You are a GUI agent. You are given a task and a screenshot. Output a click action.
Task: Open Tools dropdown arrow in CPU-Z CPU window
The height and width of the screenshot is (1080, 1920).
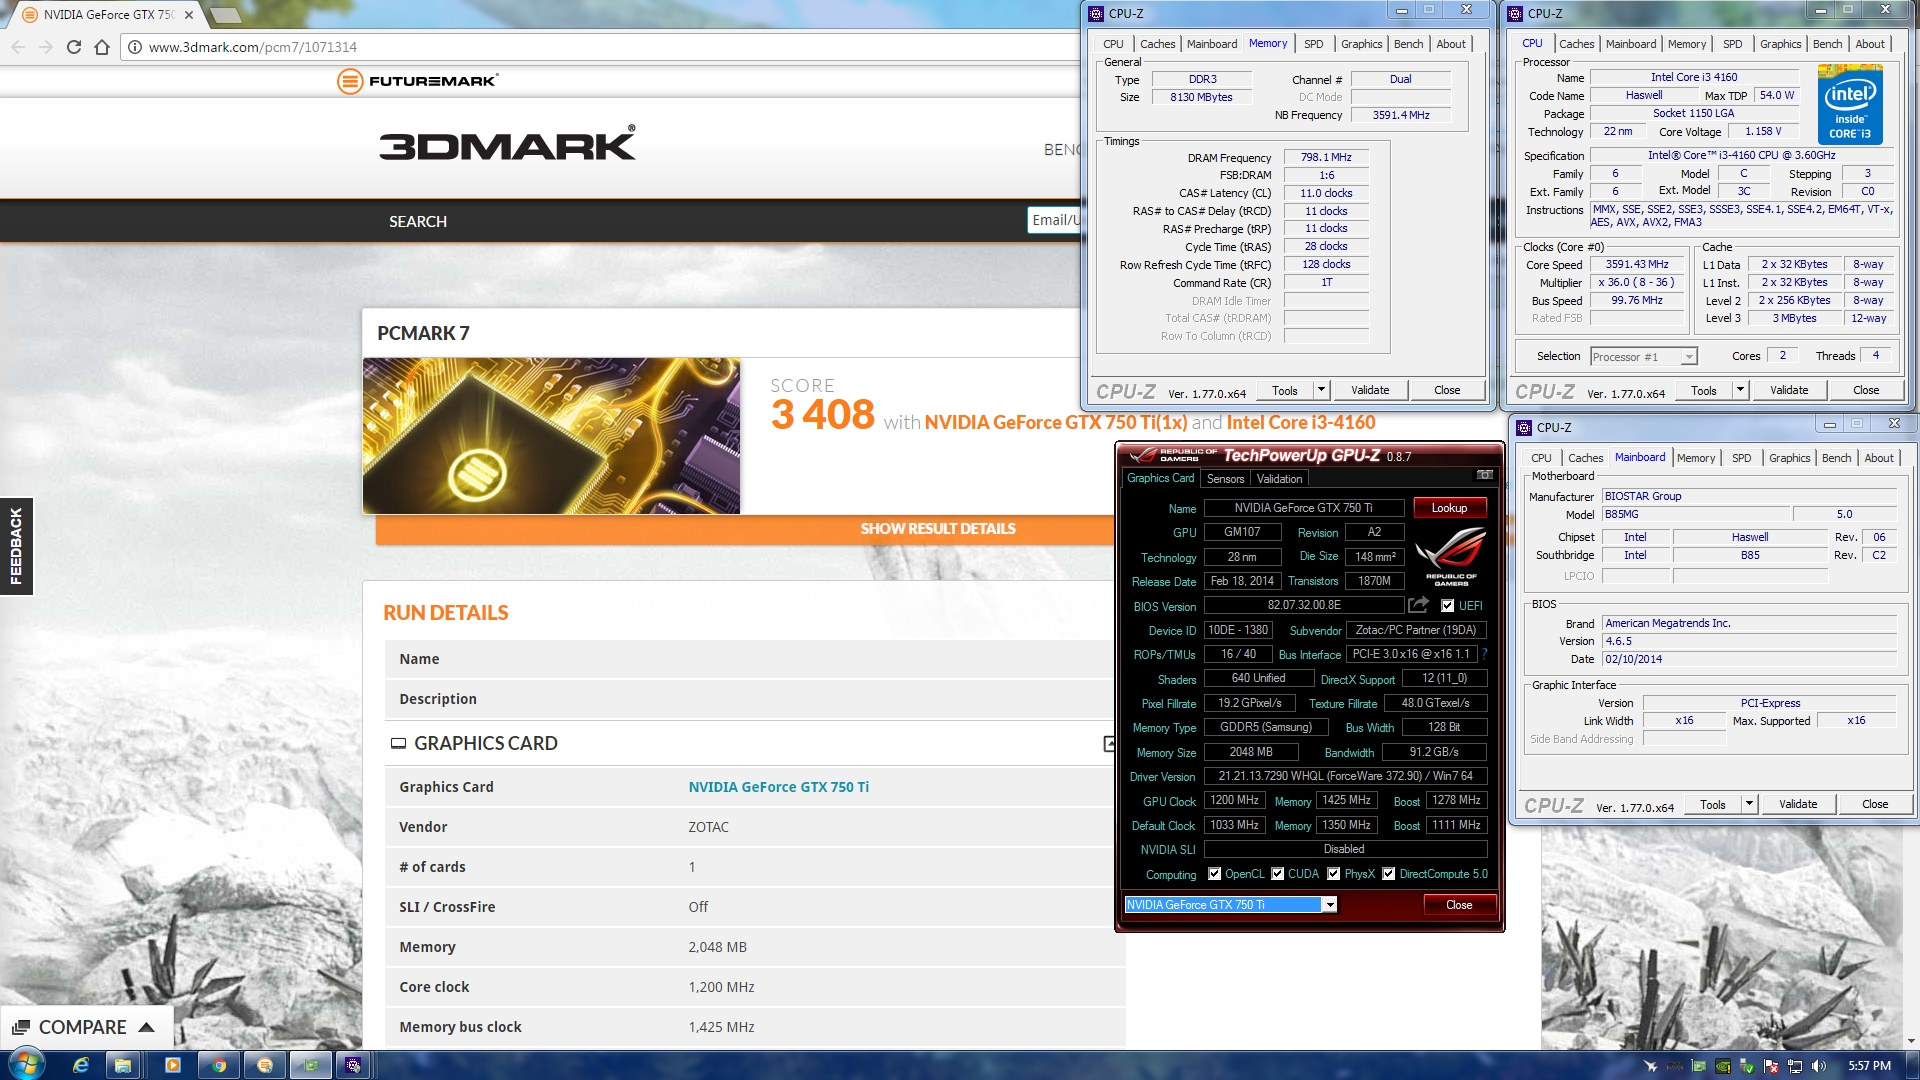click(x=1740, y=390)
